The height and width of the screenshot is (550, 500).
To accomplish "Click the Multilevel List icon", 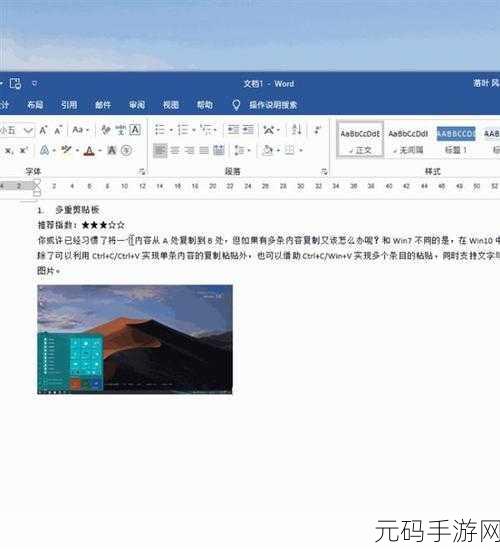I will 207,130.
